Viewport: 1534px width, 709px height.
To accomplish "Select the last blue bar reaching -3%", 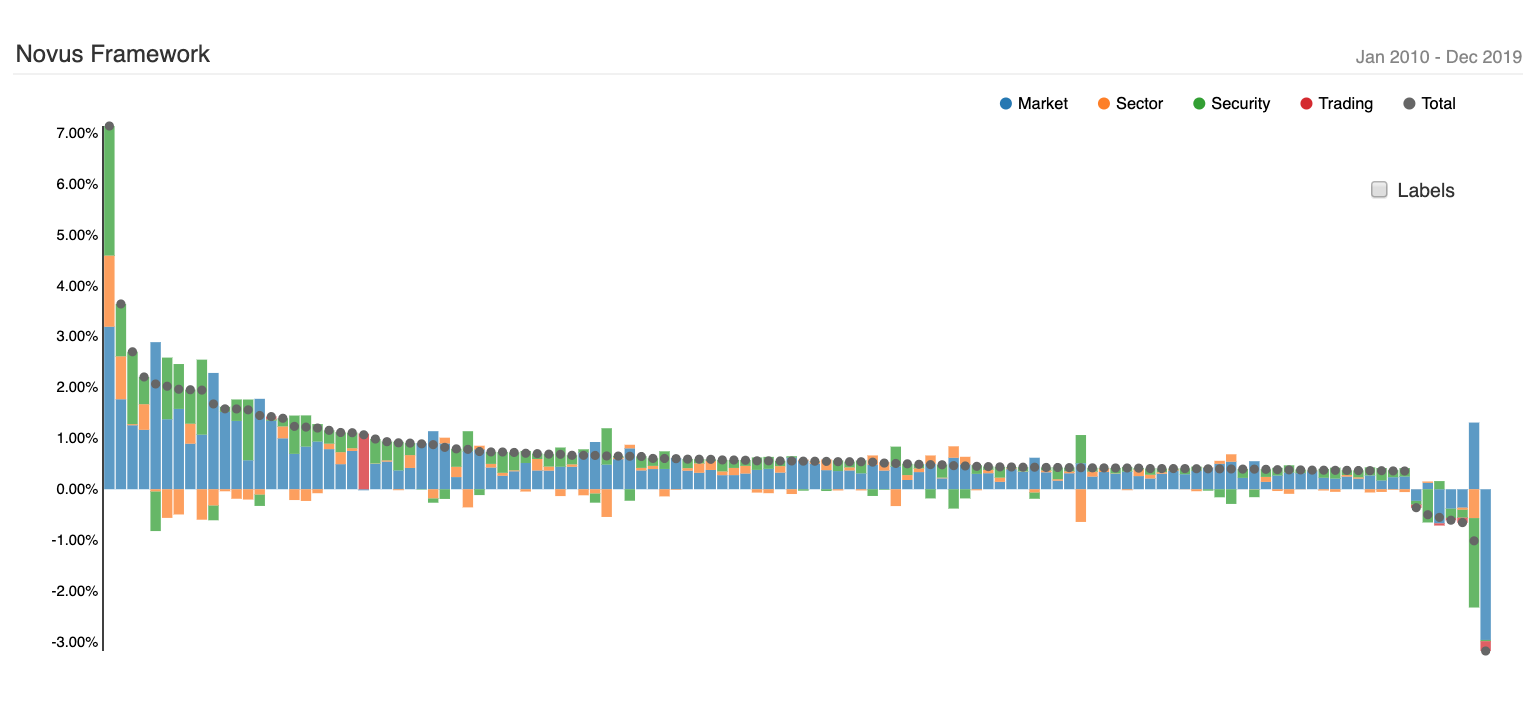I will (x=1485, y=564).
